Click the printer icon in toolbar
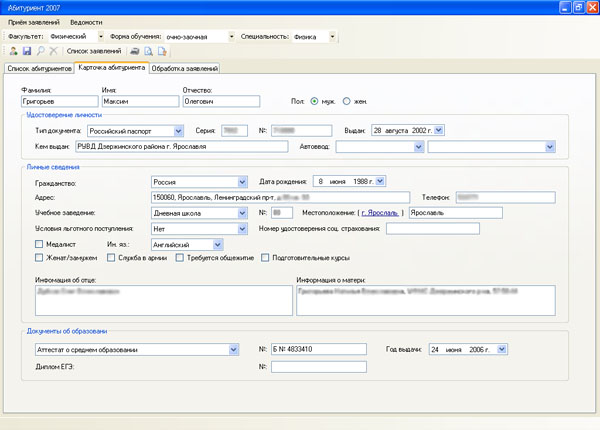 (135, 50)
